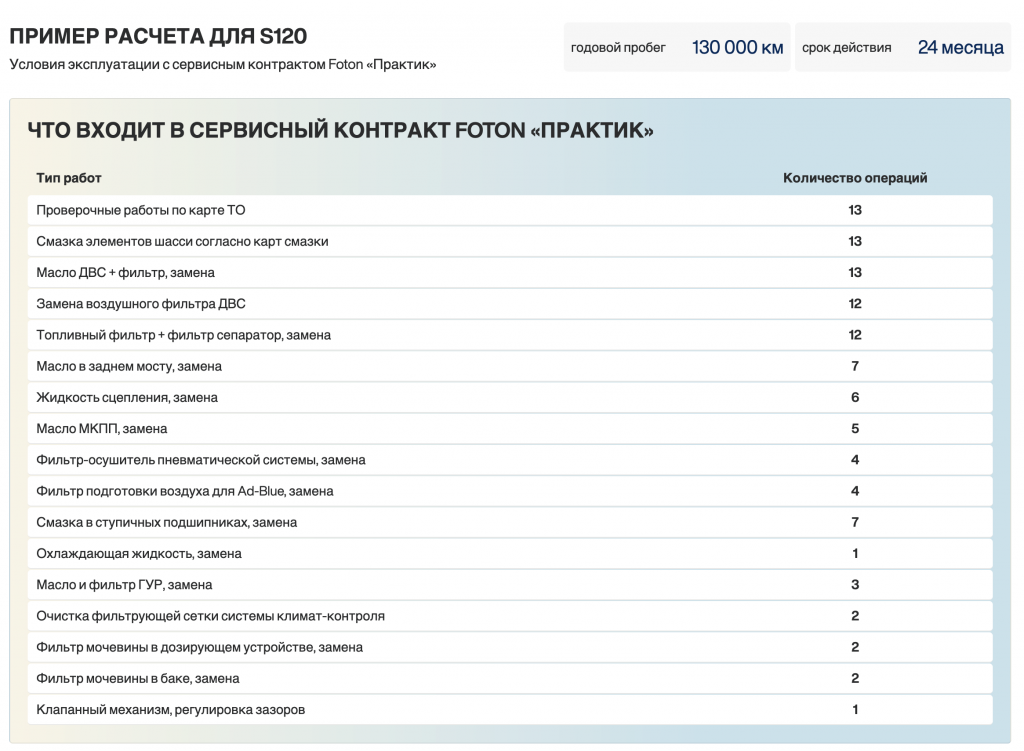The height and width of the screenshot is (751, 1024).
Task: Click count 6 for Жидкость сцепления row
Action: pos(855,398)
